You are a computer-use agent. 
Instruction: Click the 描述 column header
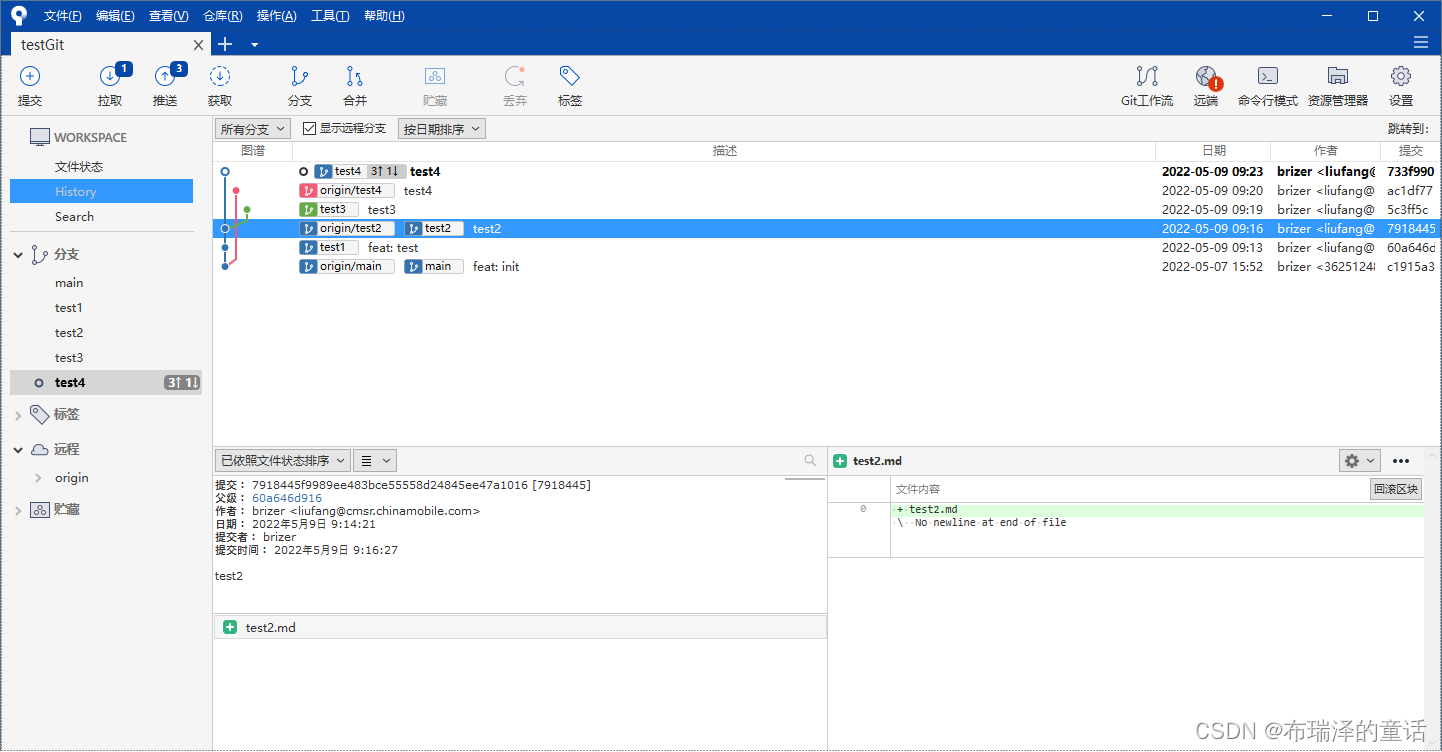tap(724, 151)
